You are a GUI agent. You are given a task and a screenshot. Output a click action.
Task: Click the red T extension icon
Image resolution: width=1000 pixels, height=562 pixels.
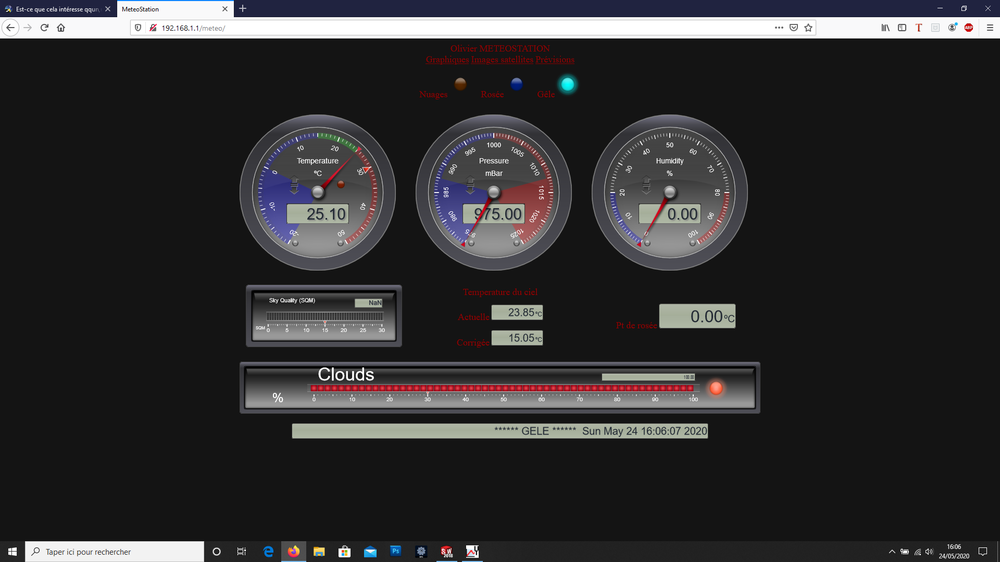pos(918,28)
